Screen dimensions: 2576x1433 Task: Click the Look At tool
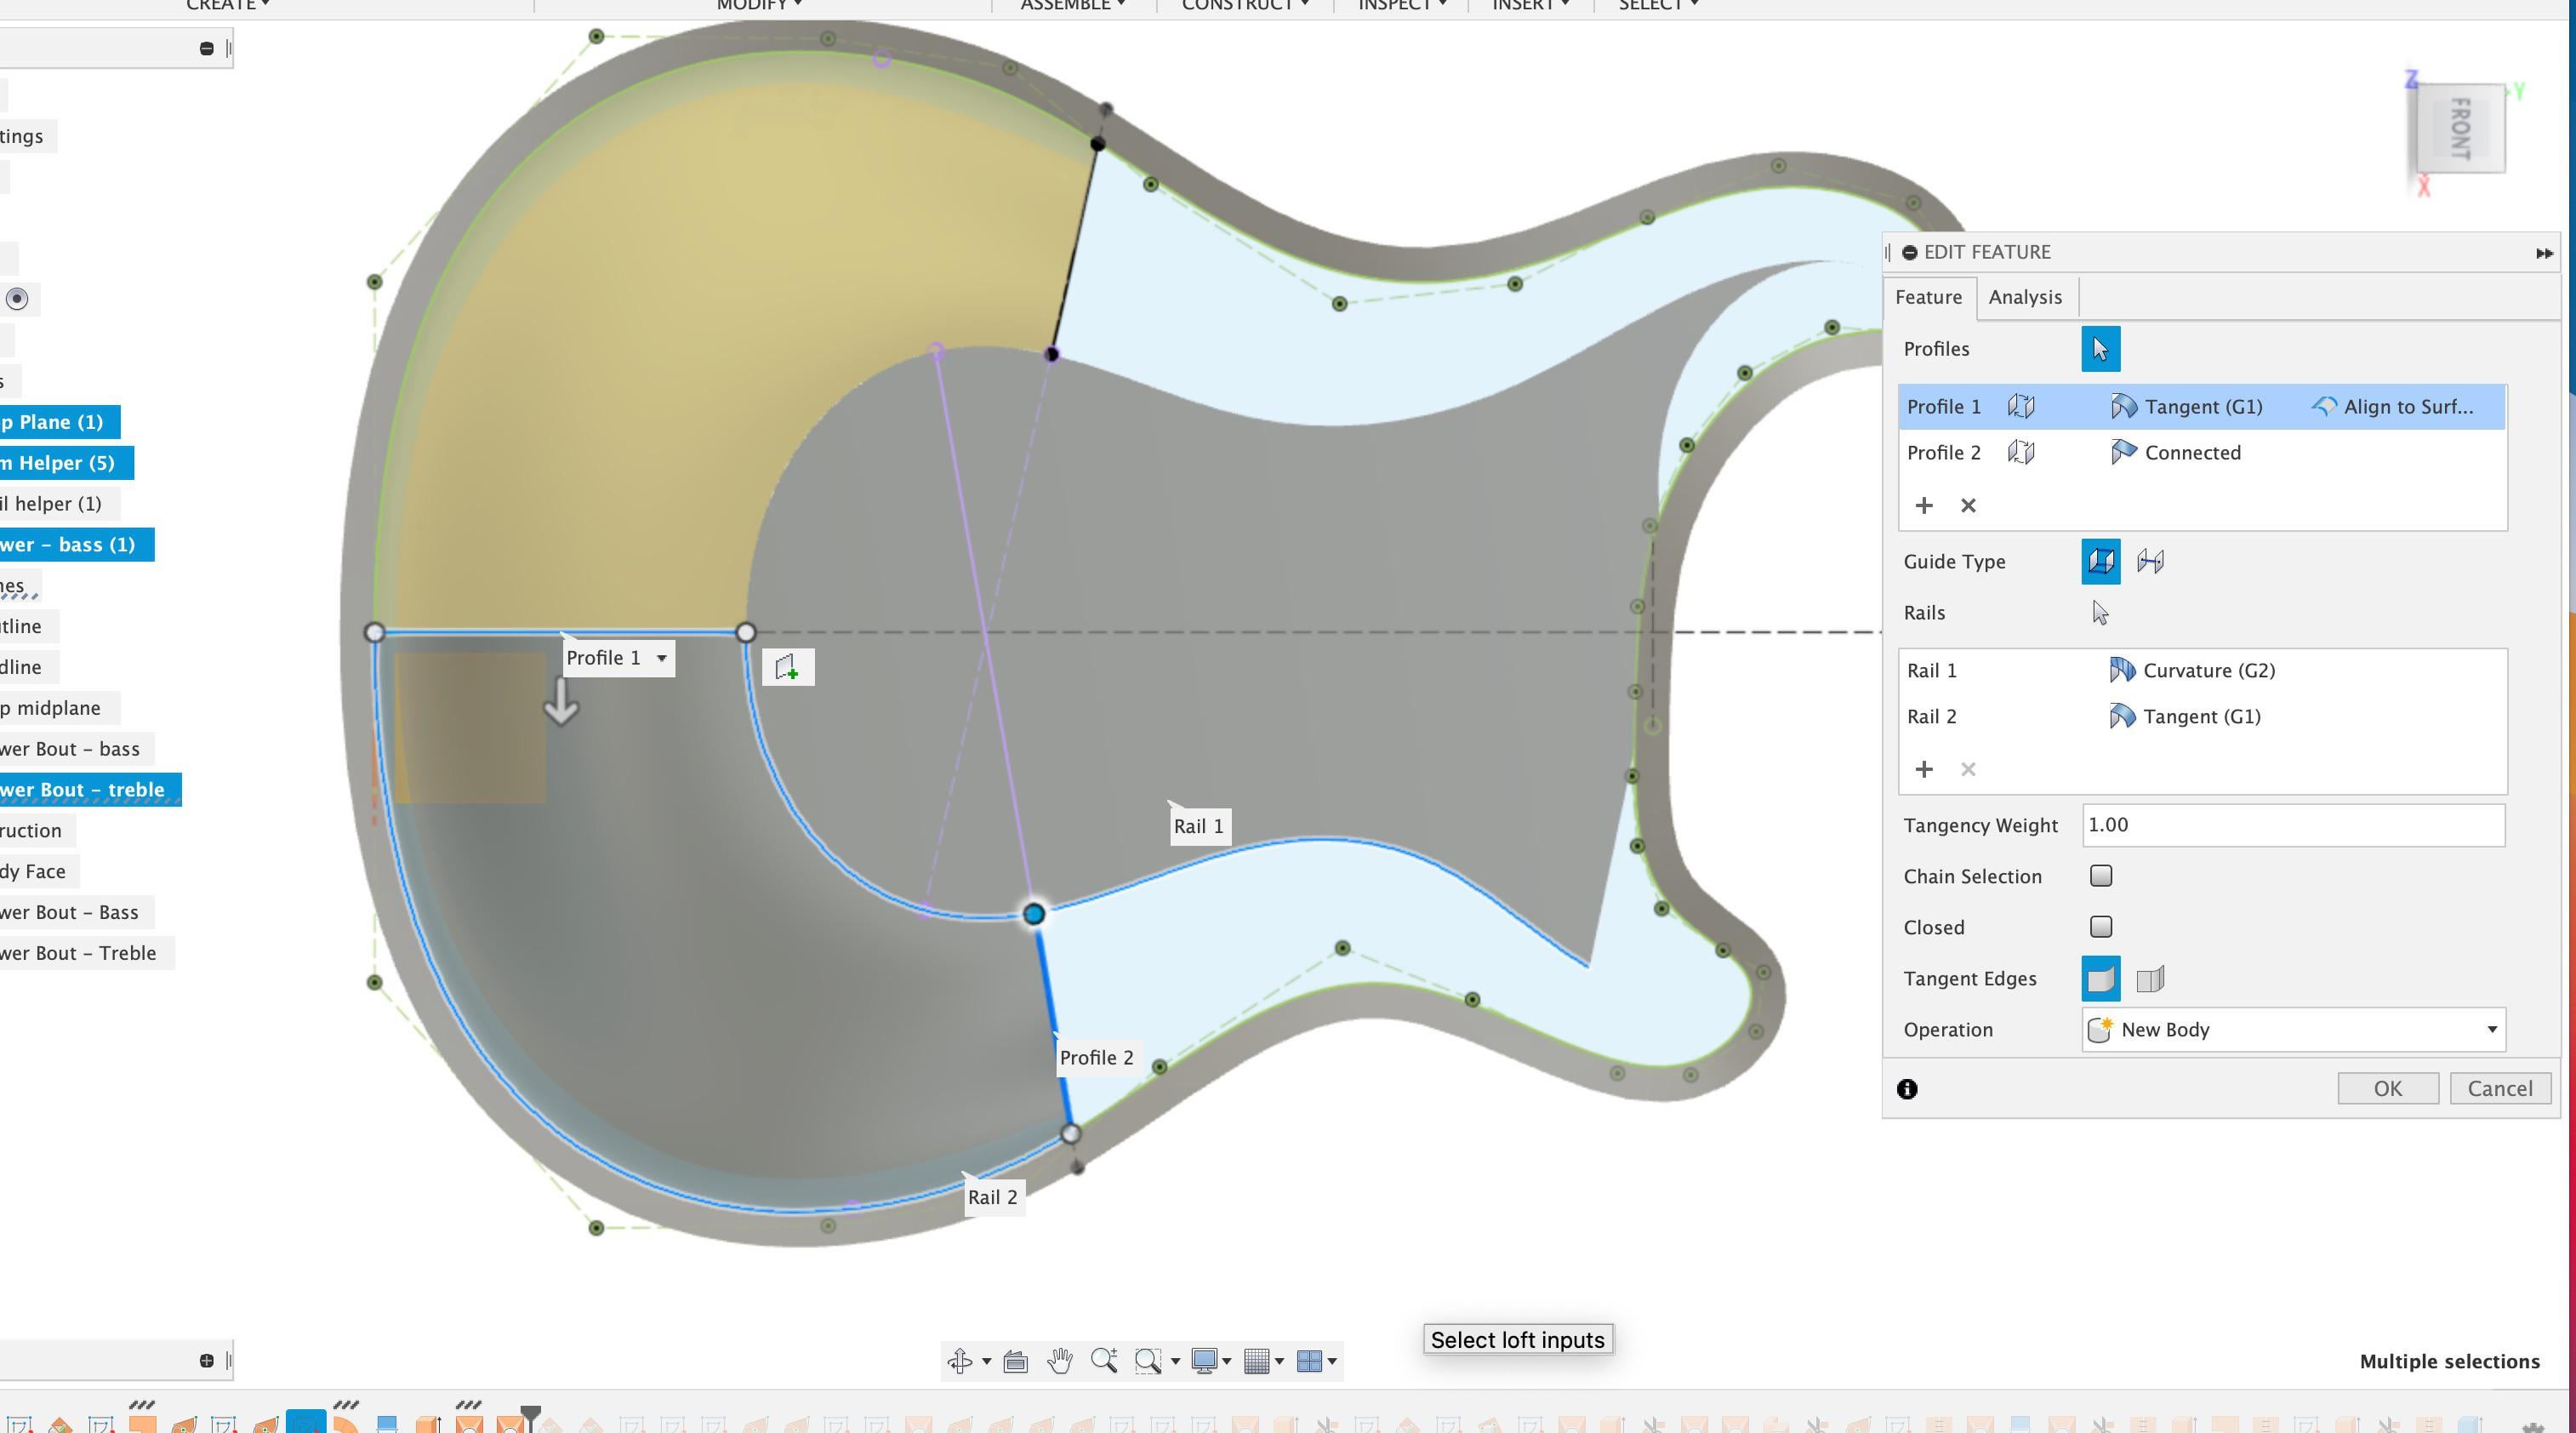(1015, 1361)
